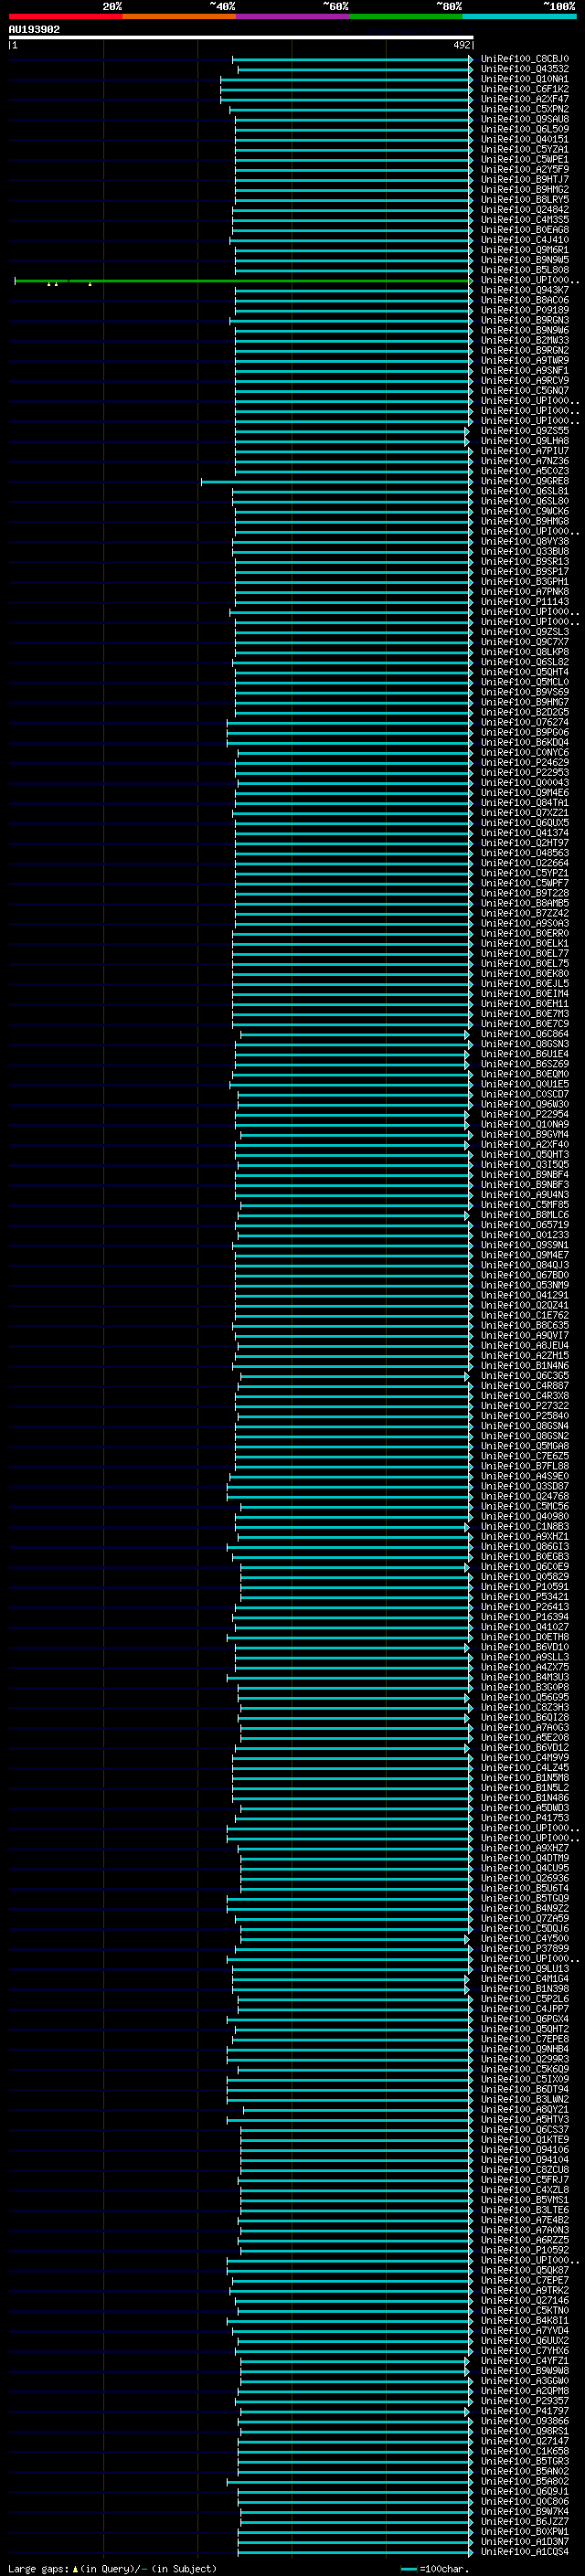Open hit UniRef100_Q43532
The width and height of the screenshot is (585, 2576).
click(524, 69)
